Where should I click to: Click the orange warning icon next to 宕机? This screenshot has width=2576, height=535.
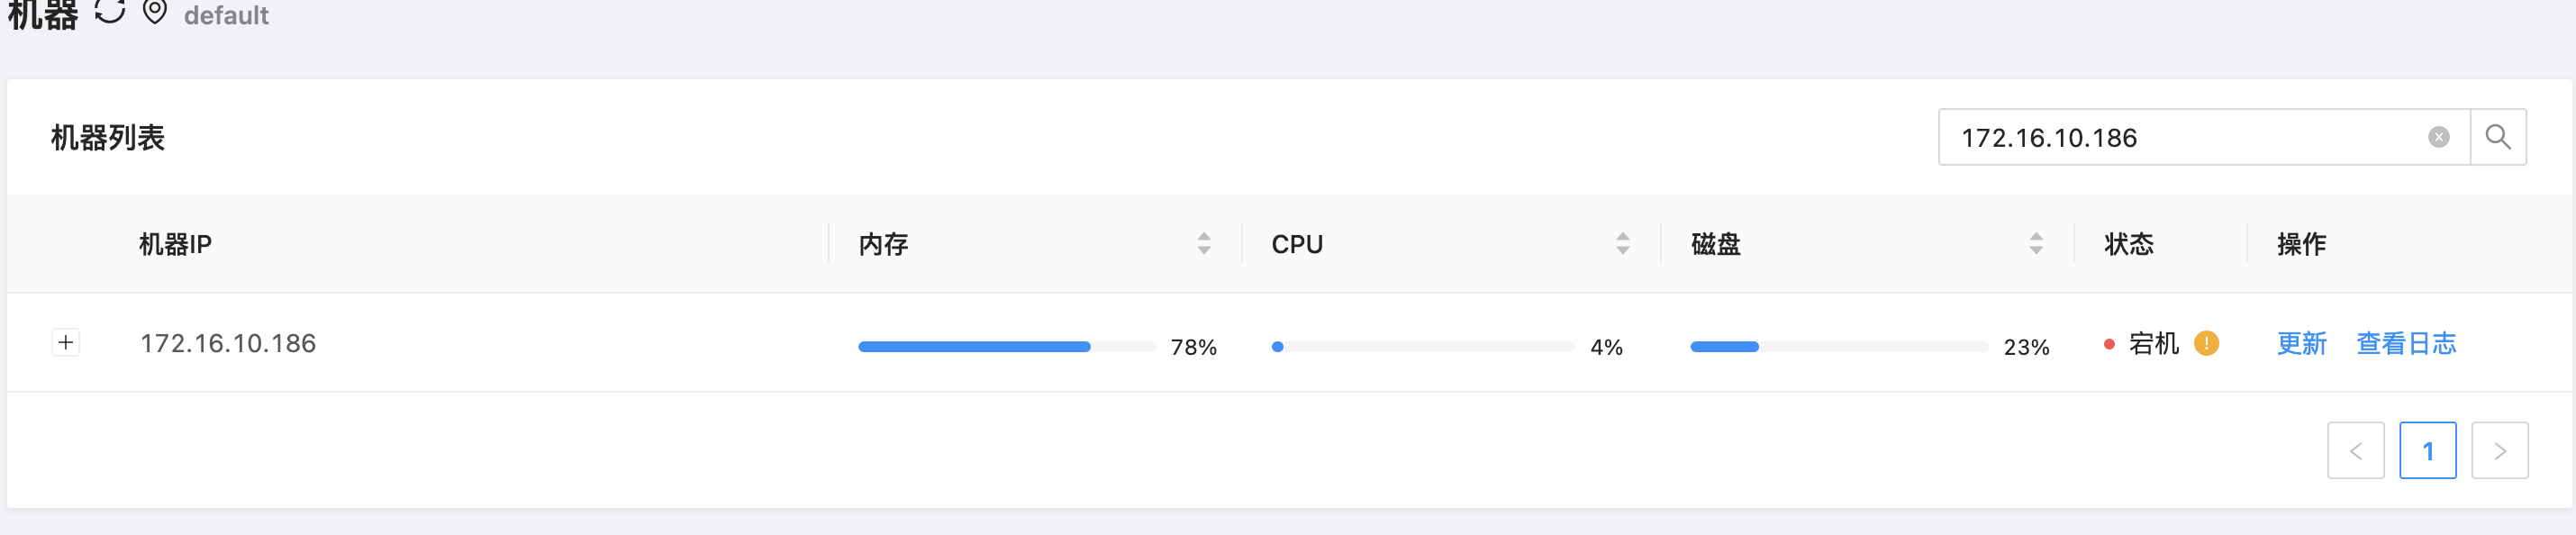tap(2206, 343)
